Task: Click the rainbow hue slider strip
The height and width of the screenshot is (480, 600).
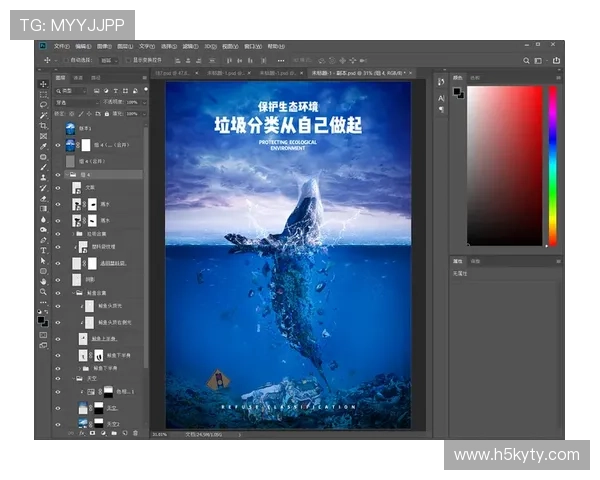Action: (x=553, y=166)
